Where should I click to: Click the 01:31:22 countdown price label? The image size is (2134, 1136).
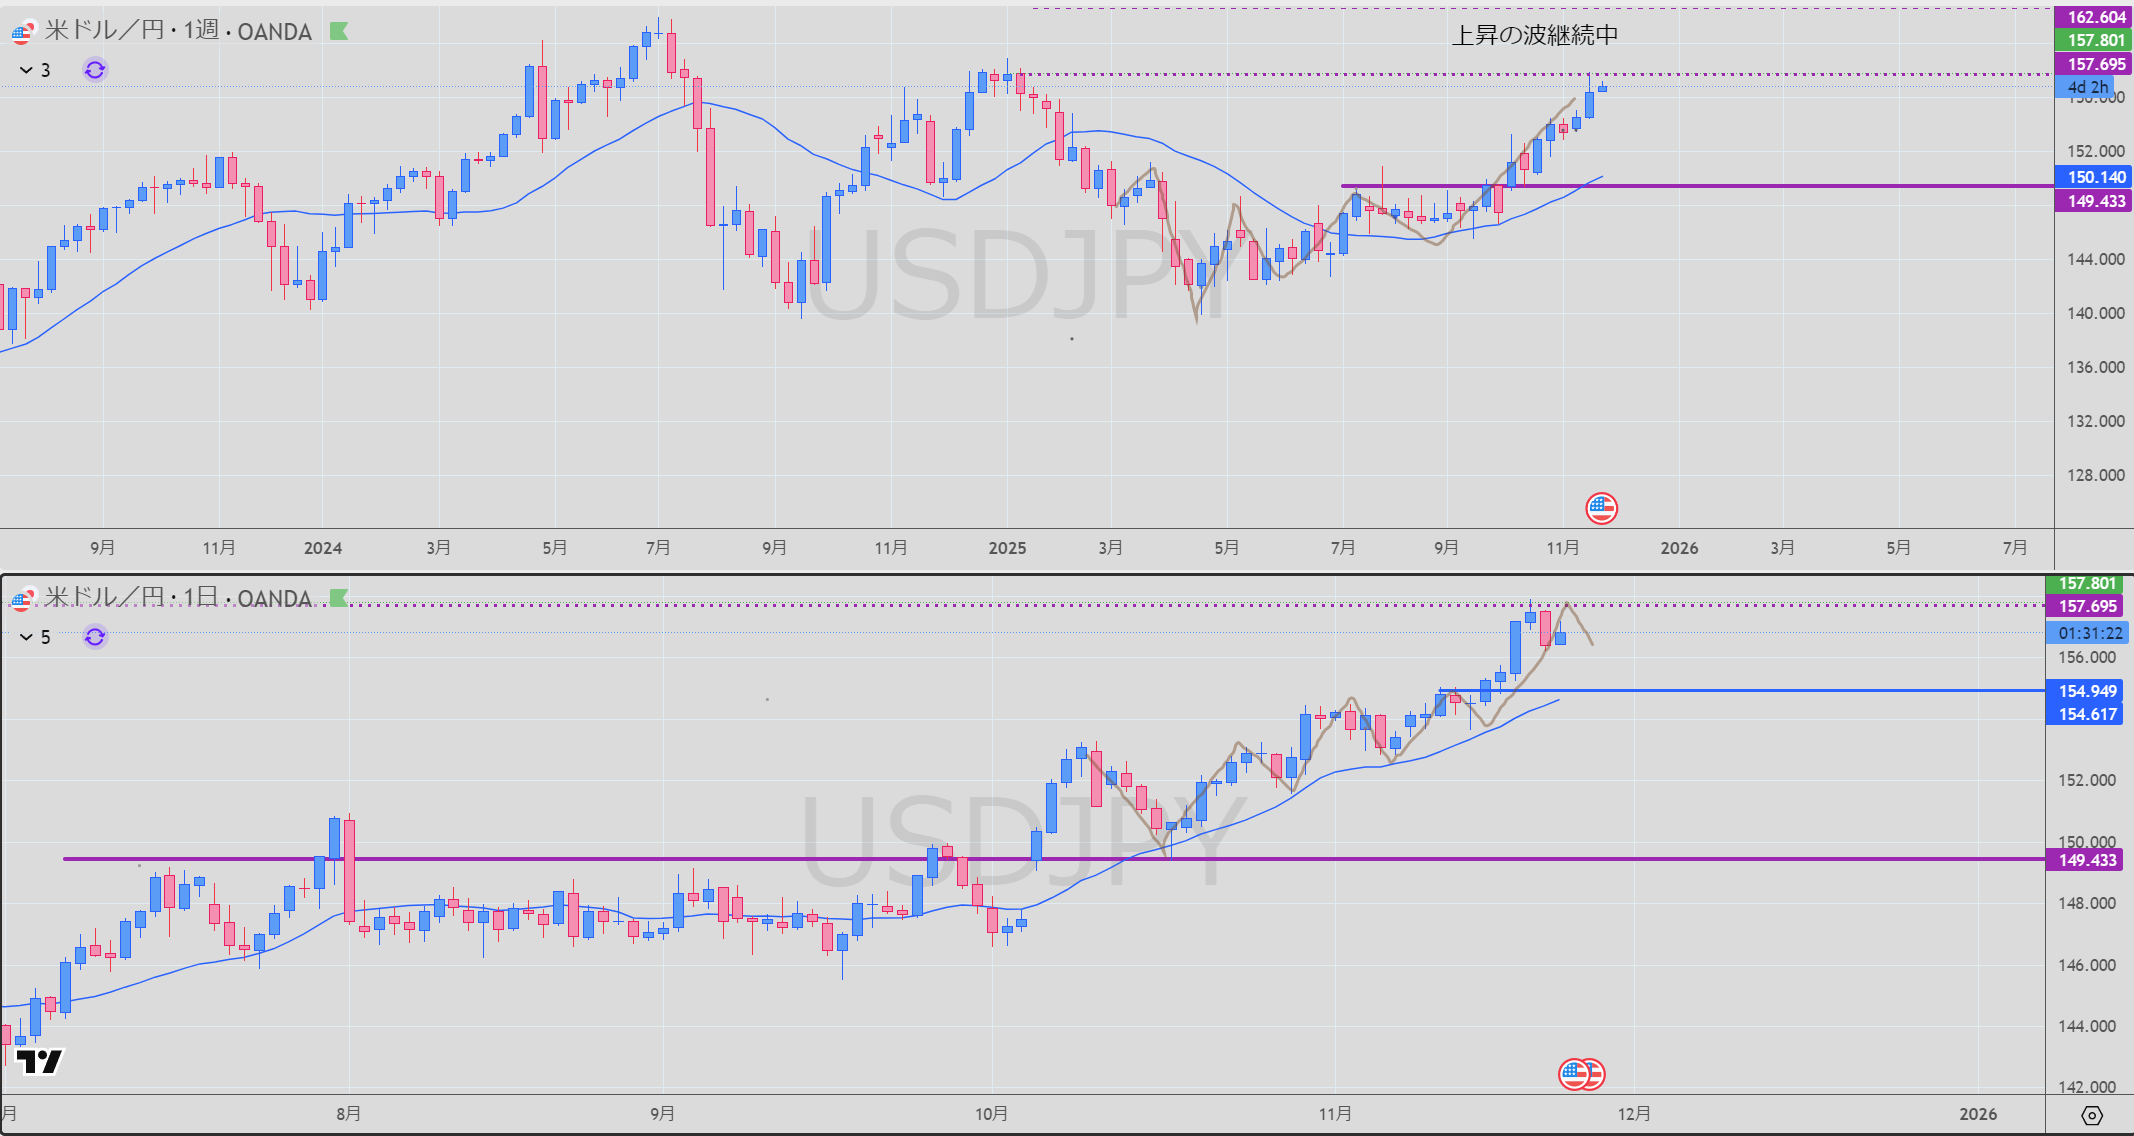(x=2089, y=633)
